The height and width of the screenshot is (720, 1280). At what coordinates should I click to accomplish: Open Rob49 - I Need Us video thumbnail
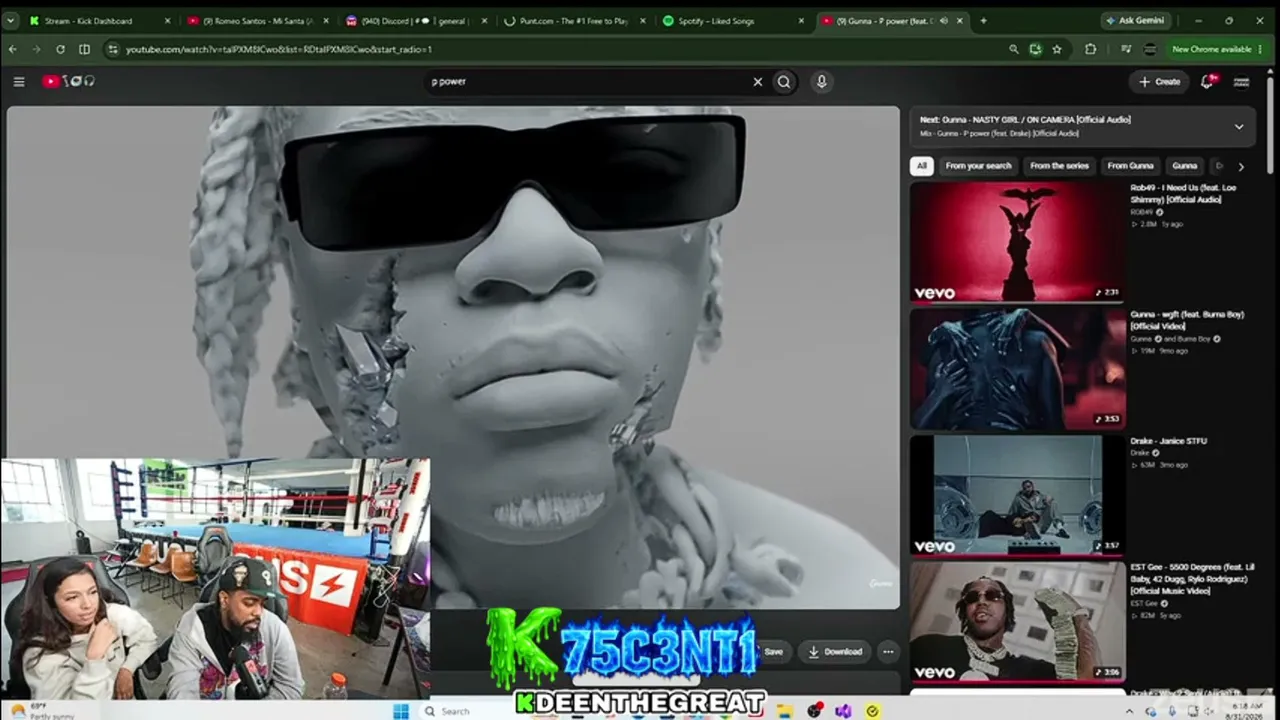click(x=1017, y=241)
